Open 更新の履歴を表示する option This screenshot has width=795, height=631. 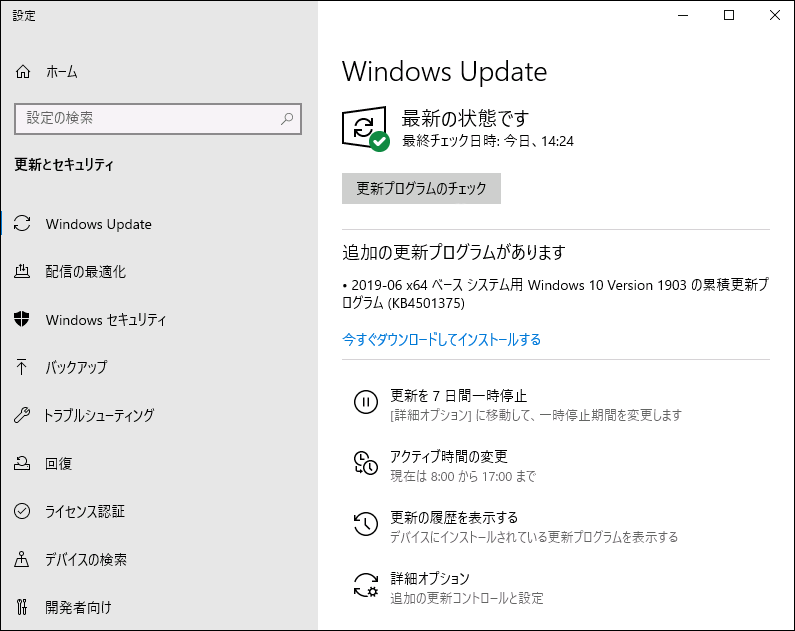pyautogui.click(x=454, y=517)
